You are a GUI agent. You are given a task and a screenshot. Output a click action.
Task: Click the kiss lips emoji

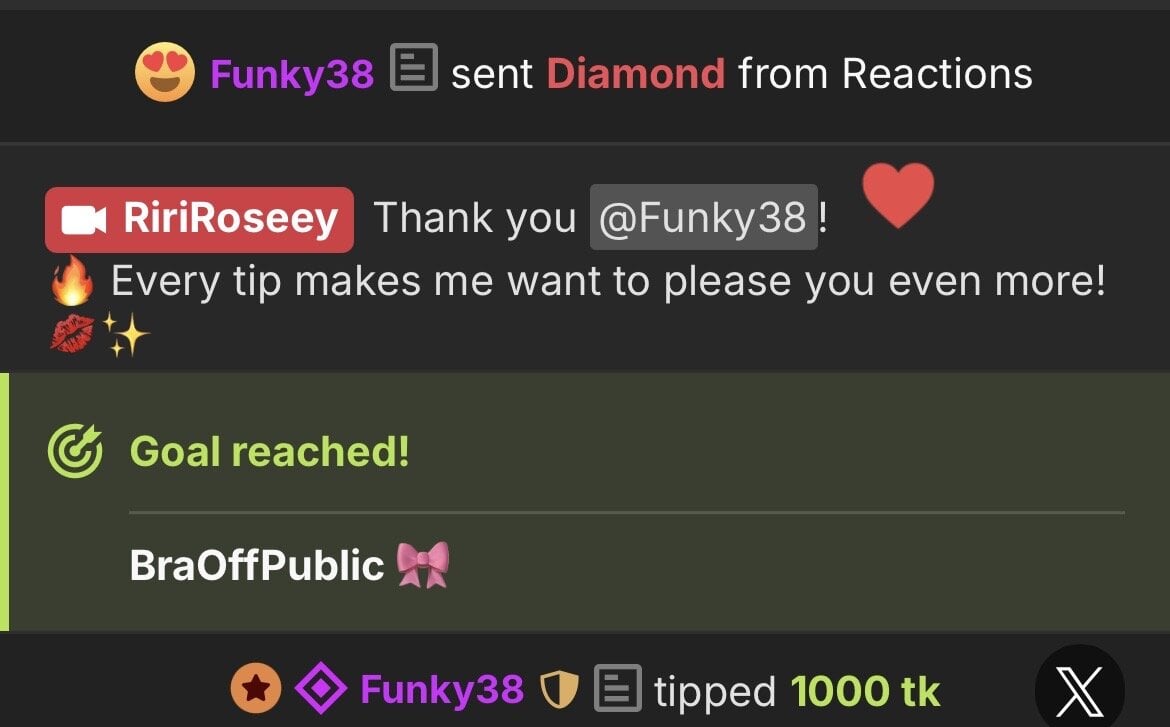coord(72,333)
